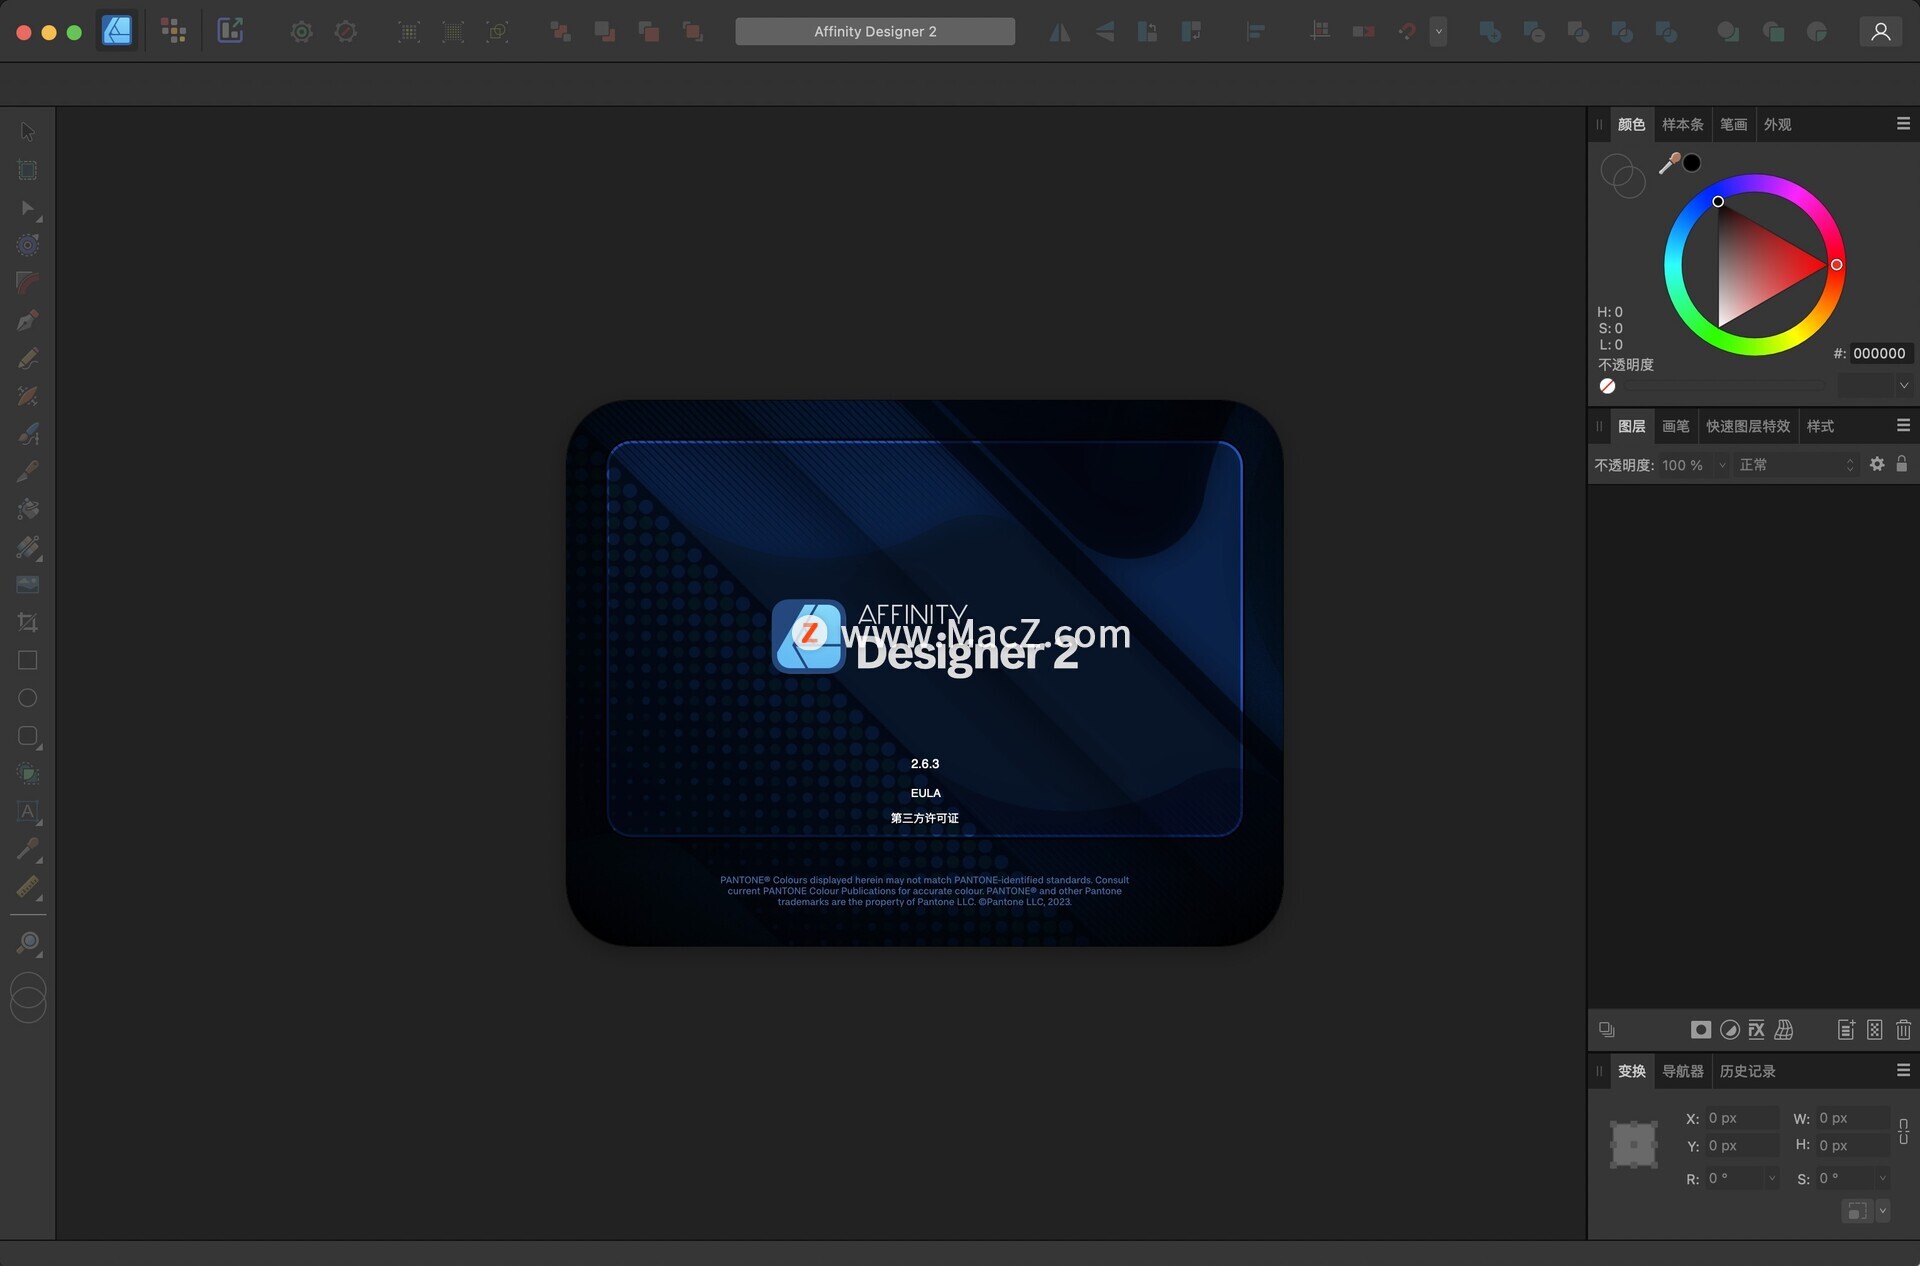Select the Measure ruler tool

pos(28,887)
